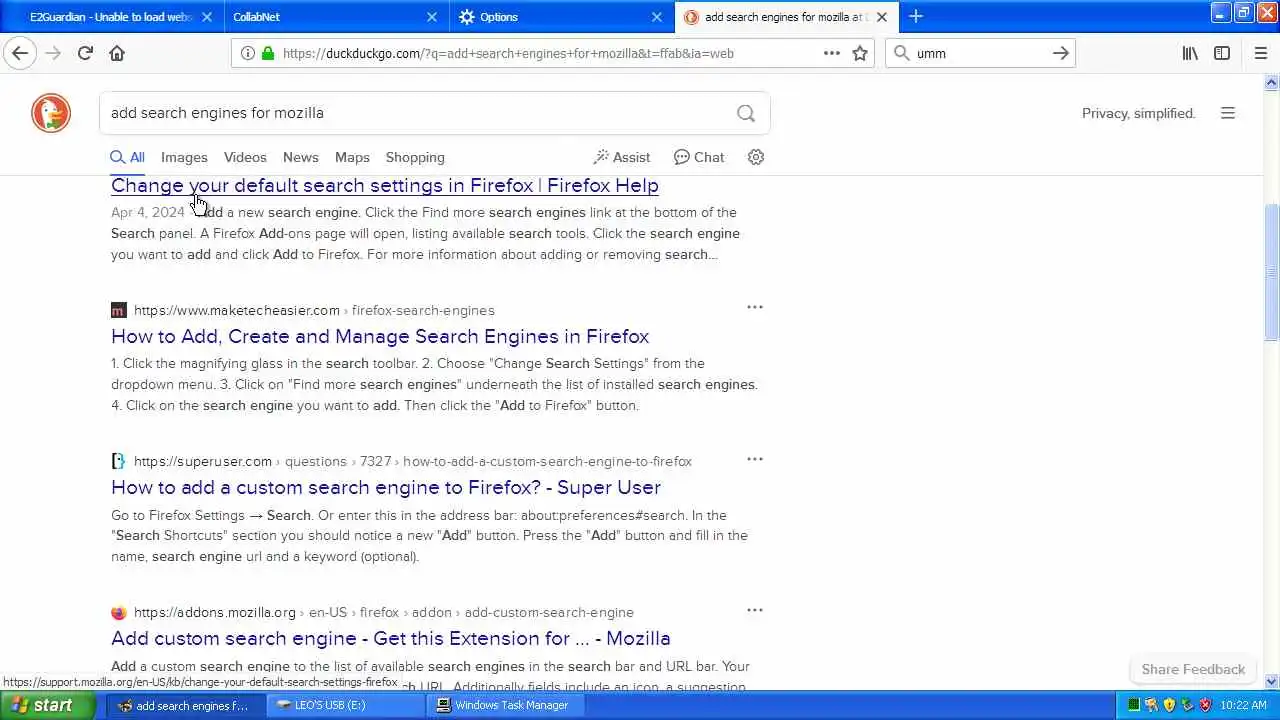The height and width of the screenshot is (720, 1280).
Task: Open "Add custom search engine" Mozilla extension link
Action: click(391, 638)
